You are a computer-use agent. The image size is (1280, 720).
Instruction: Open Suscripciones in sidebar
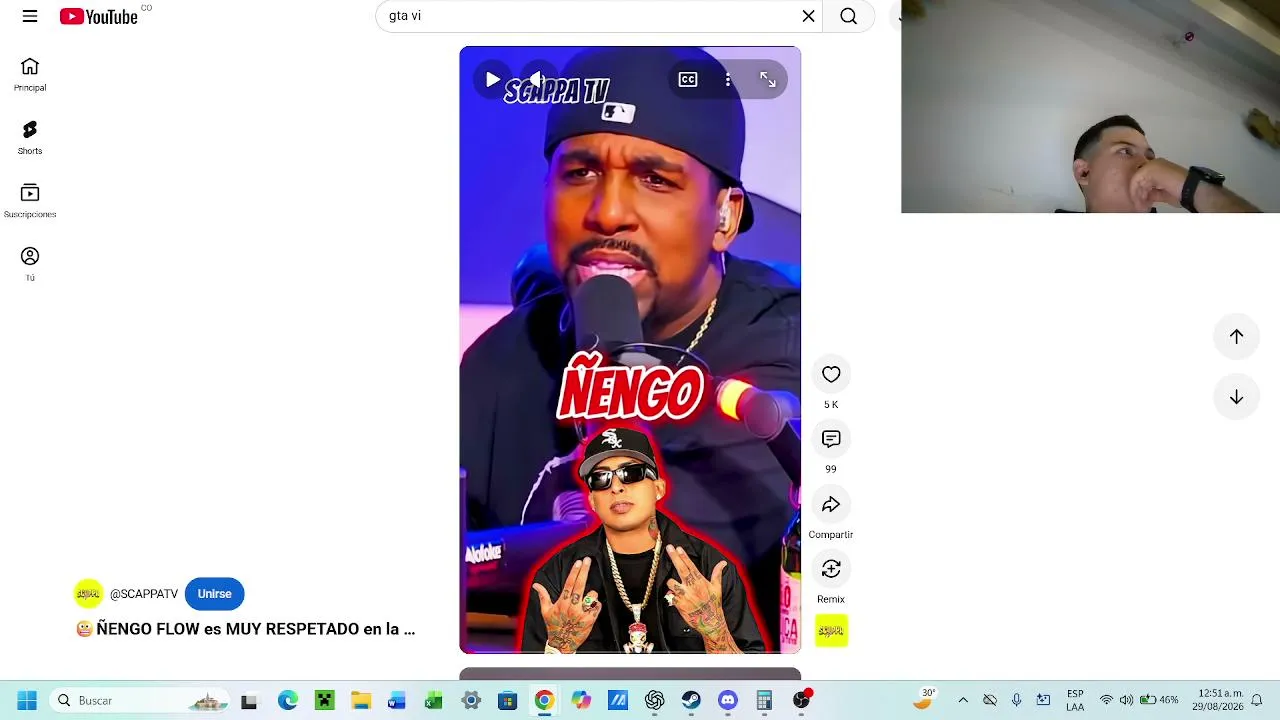(30, 201)
